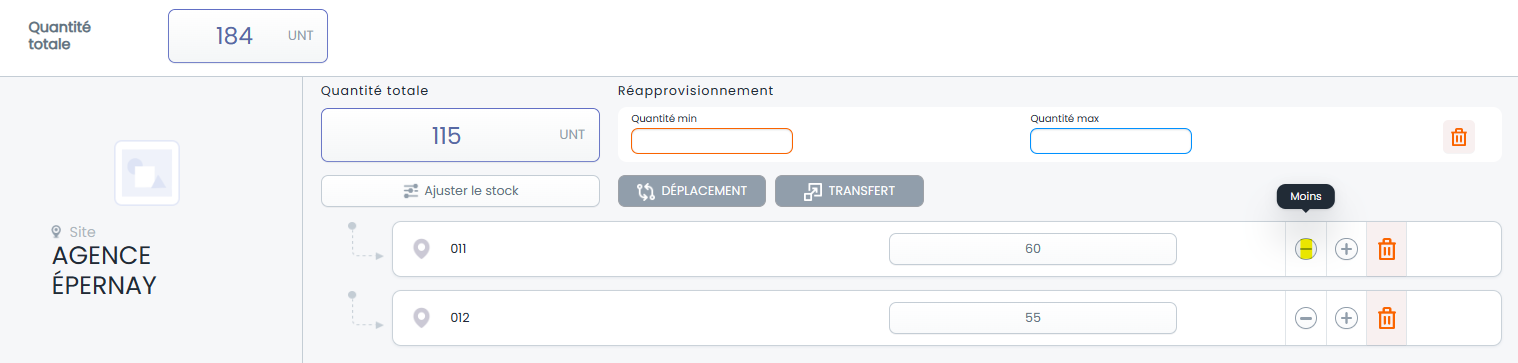Increase quantity for location 011
The height and width of the screenshot is (363, 1518).
pos(1347,249)
